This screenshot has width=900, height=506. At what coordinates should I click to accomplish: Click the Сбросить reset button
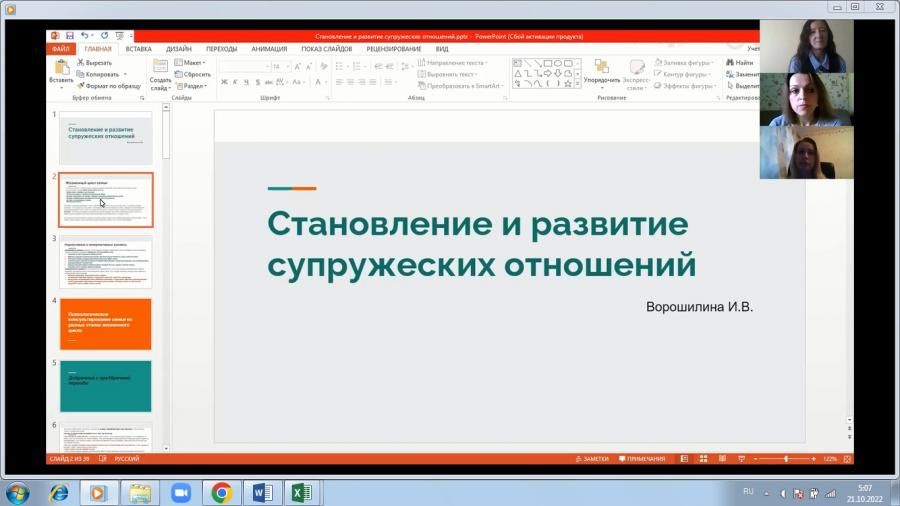coord(193,75)
